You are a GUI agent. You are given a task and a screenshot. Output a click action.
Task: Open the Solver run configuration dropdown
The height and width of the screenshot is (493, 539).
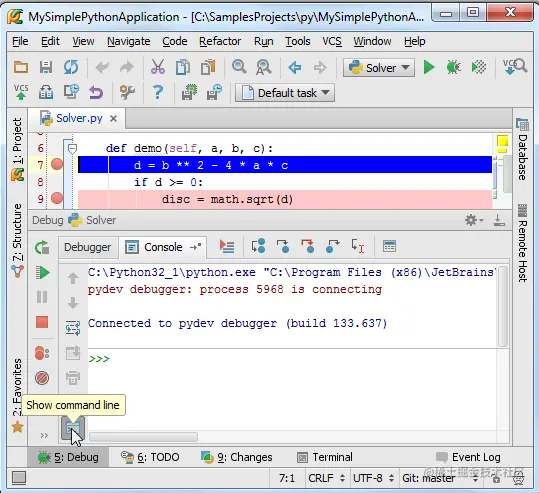tap(378, 68)
